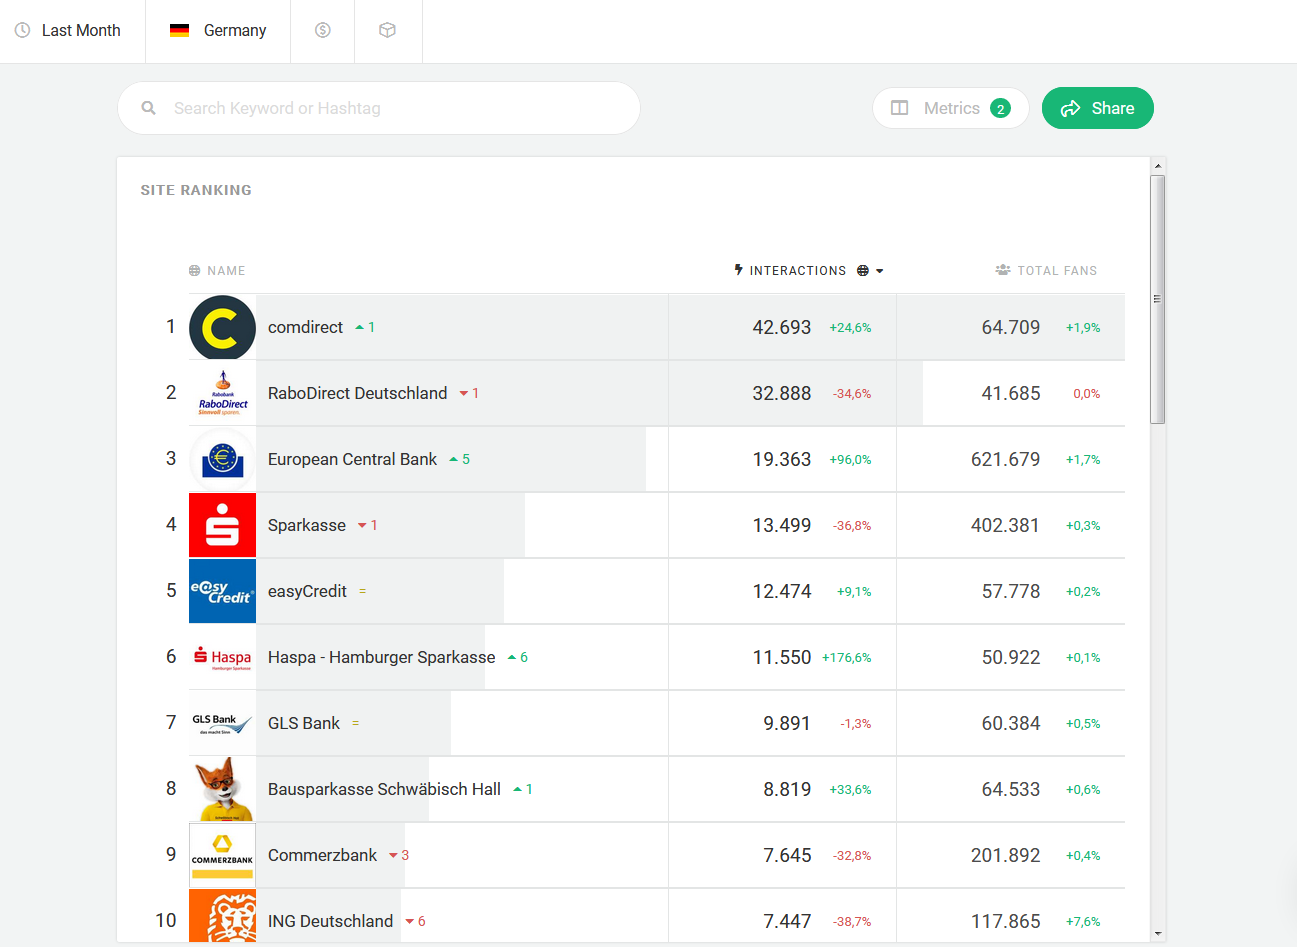Select the ING Deutschland name
Viewport: 1297px width, 947px height.
pyautogui.click(x=330, y=921)
